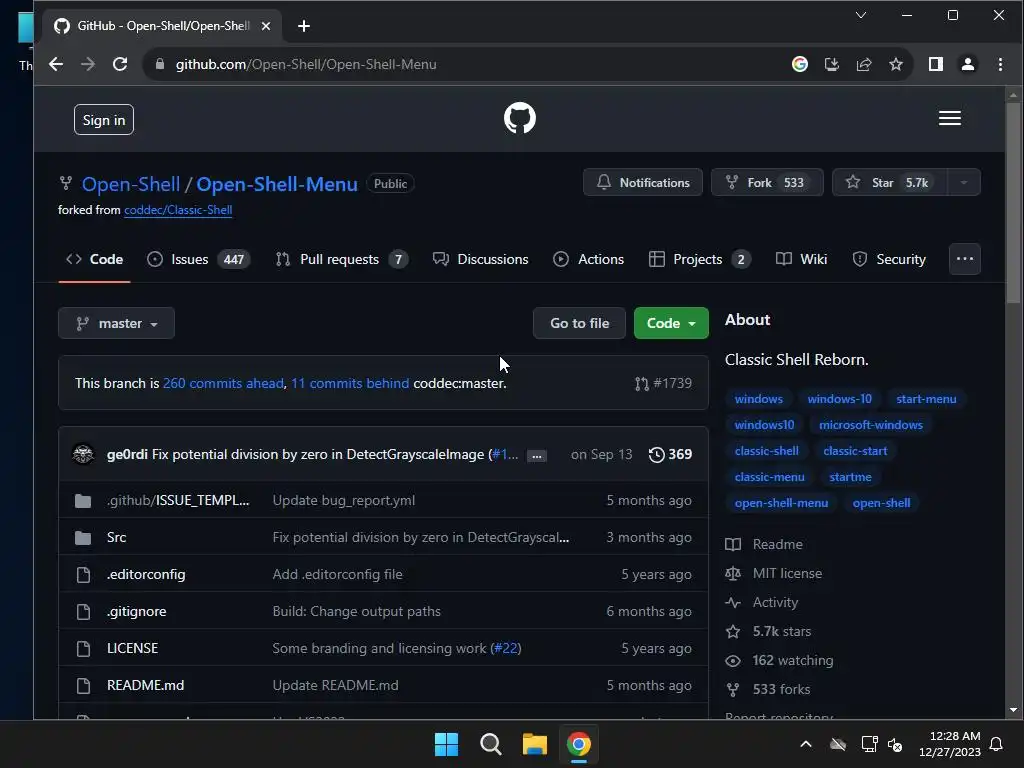The image size is (1024, 768).
Task: Expand the green Code dropdown
Action: (671, 323)
